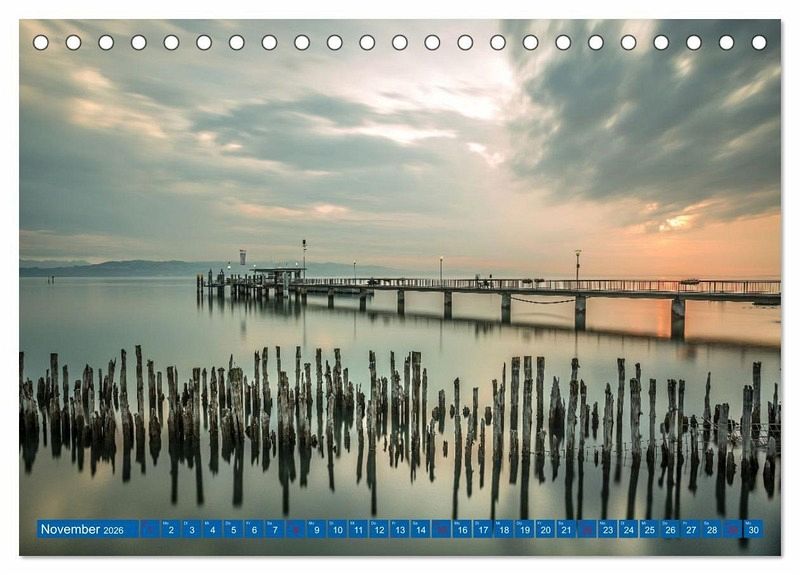Pick day 12 on the date bar
The width and height of the screenshot is (800, 575).
click(379, 529)
